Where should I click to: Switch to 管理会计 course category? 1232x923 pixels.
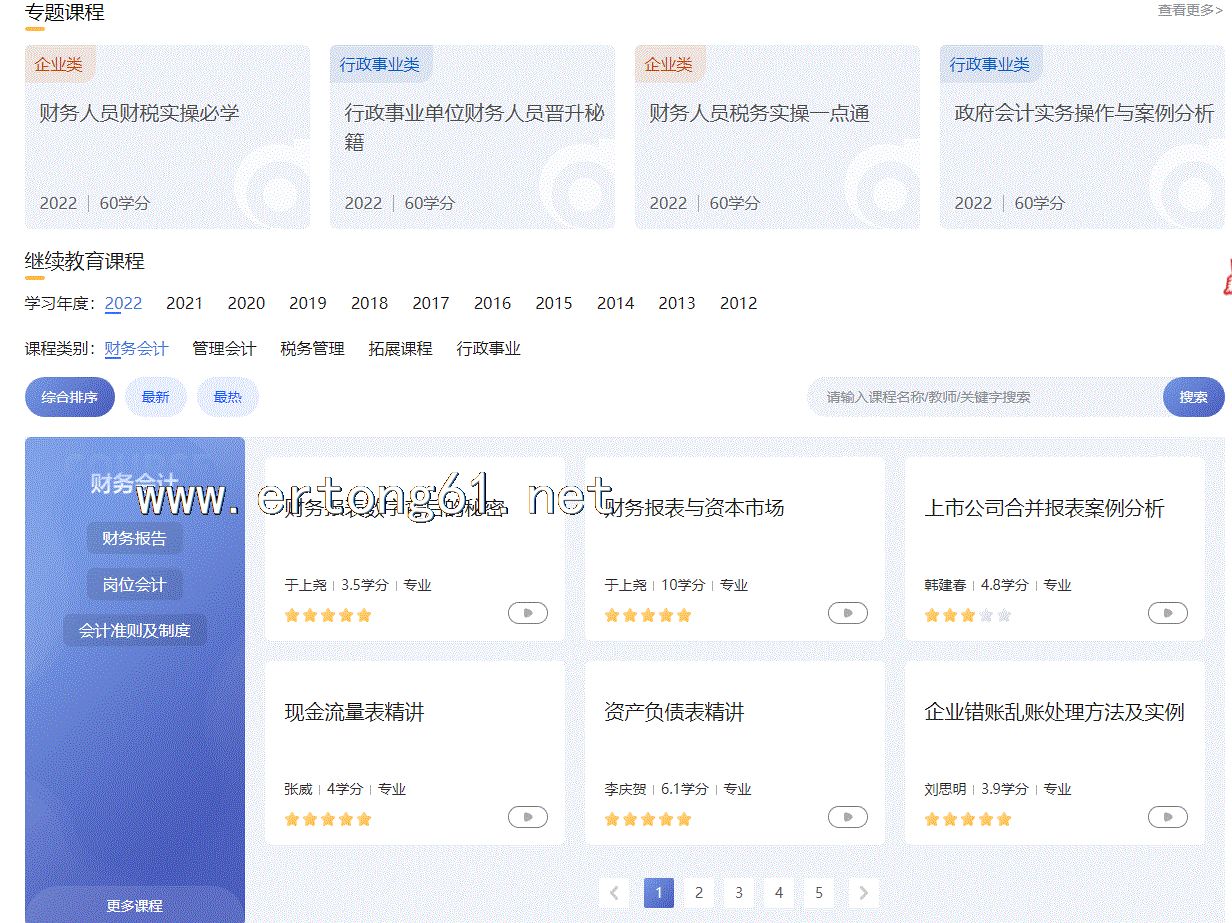pos(224,349)
